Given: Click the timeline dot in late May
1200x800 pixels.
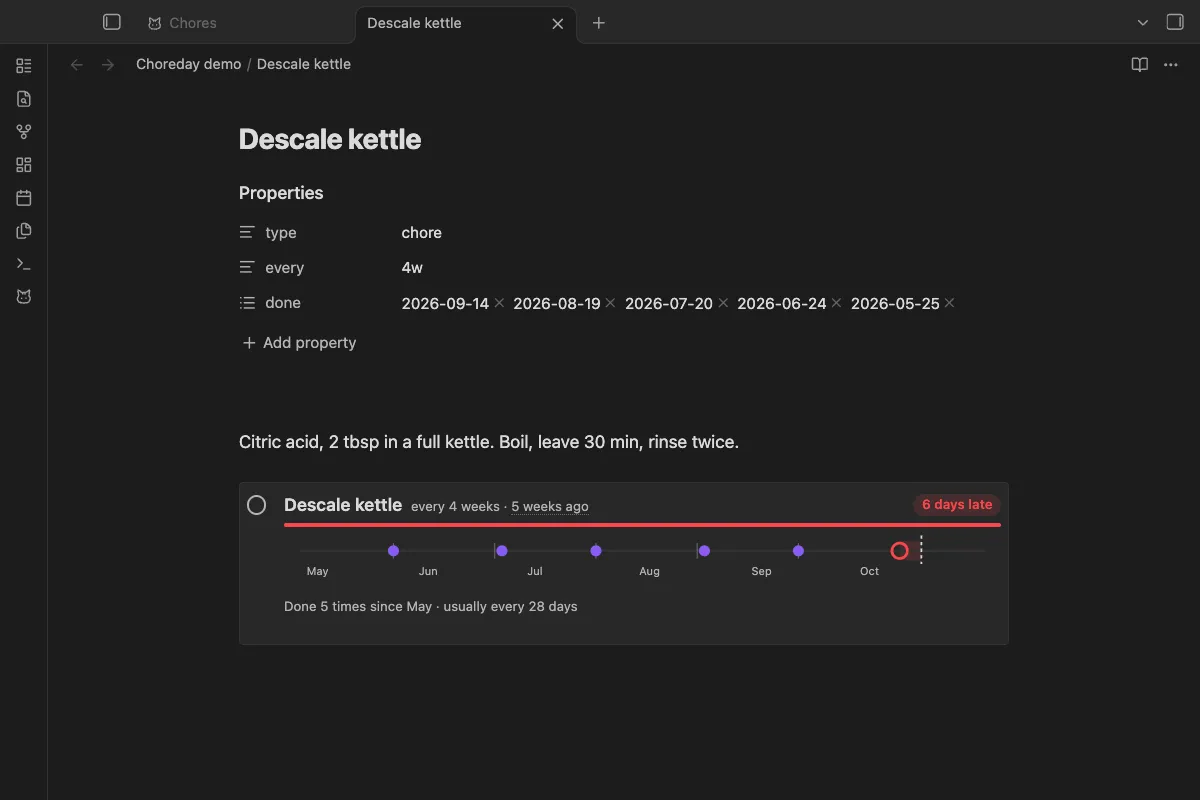Looking at the screenshot, I should (393, 551).
